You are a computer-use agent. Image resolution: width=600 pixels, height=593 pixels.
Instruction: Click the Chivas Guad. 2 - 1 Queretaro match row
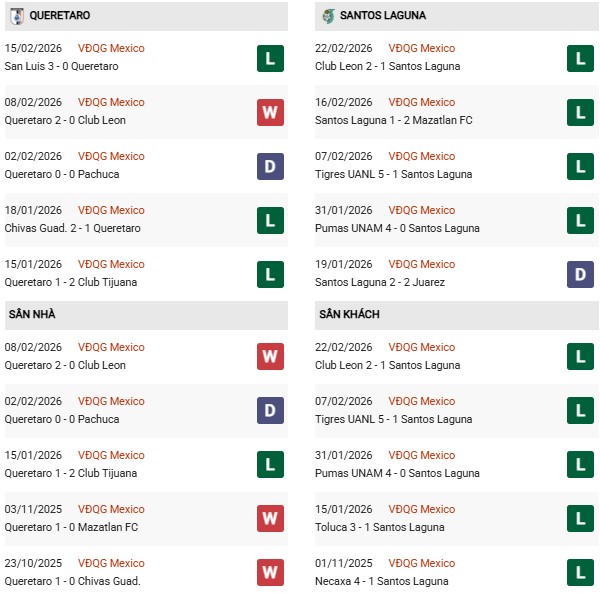tap(72, 228)
